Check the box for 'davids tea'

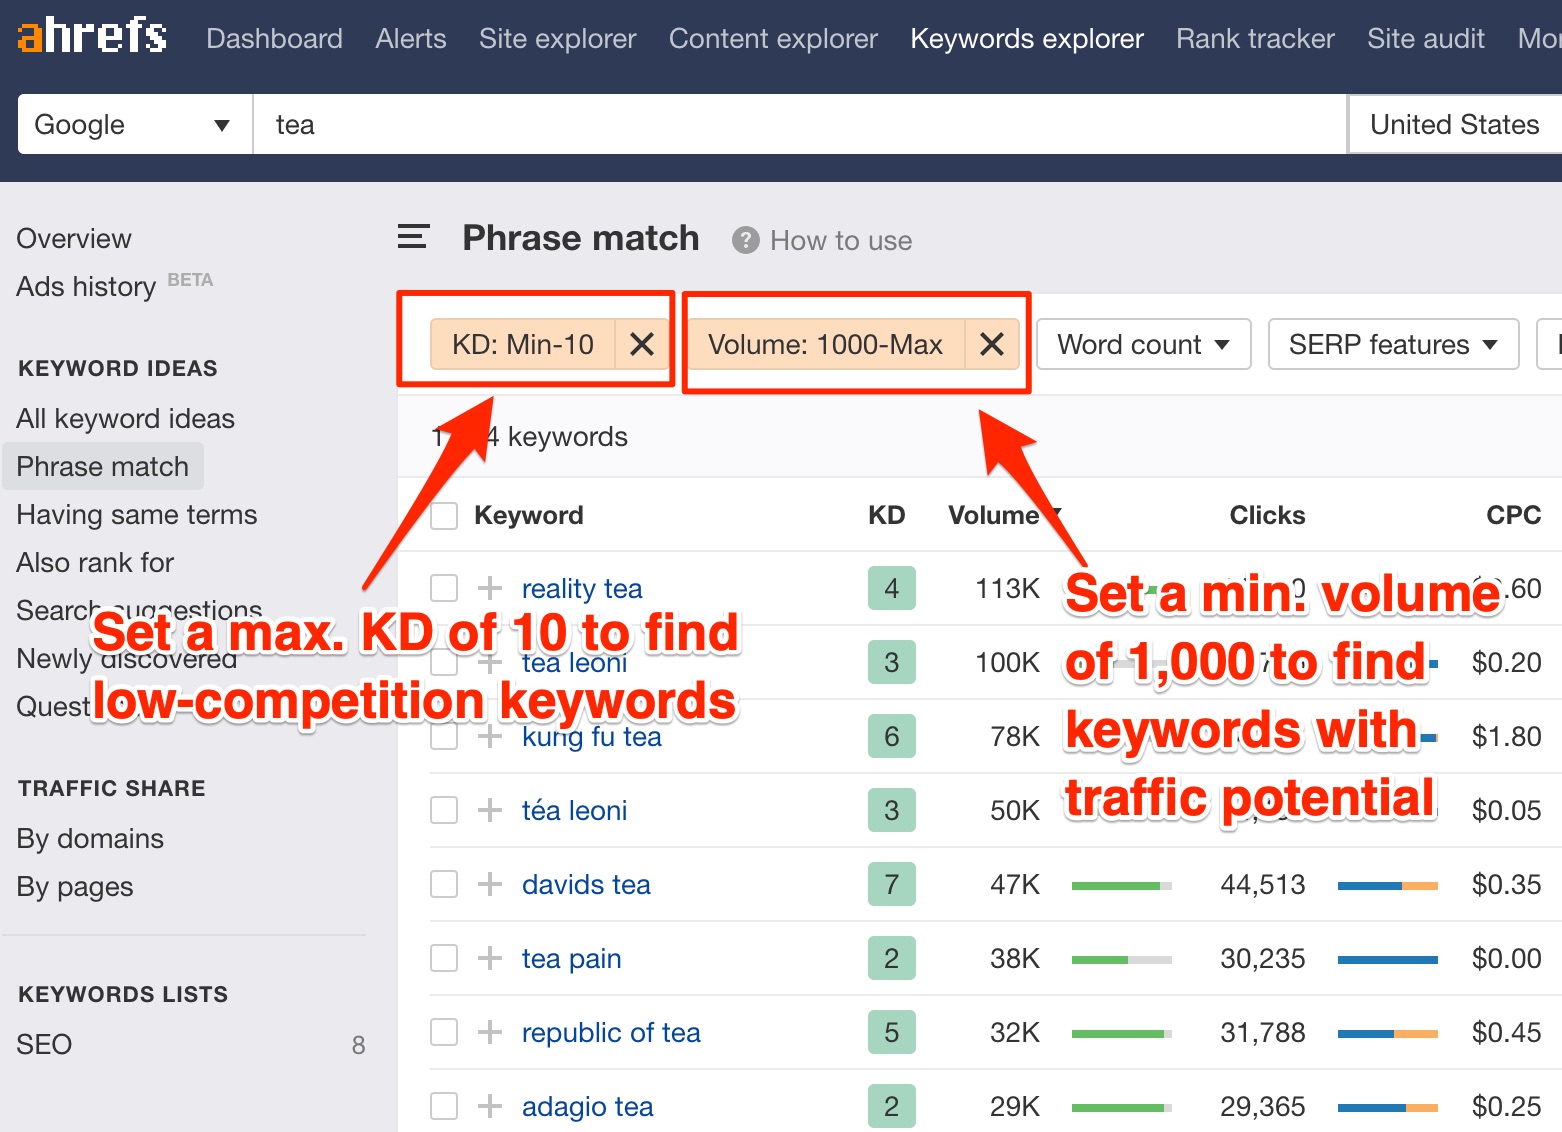444,884
